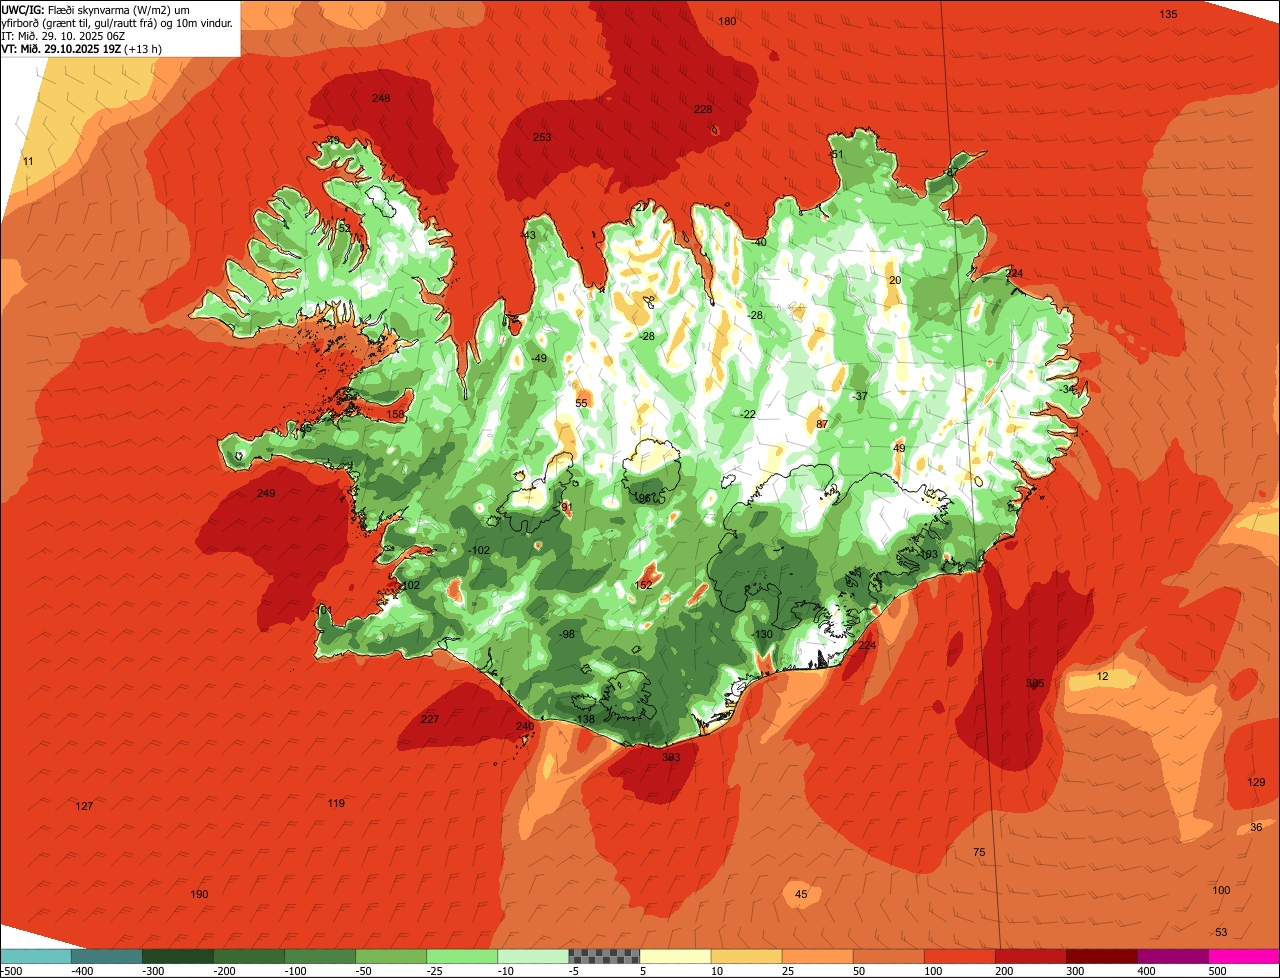Click the map value '152' in south-central Iceland
The image size is (1280, 978).
[644, 586]
